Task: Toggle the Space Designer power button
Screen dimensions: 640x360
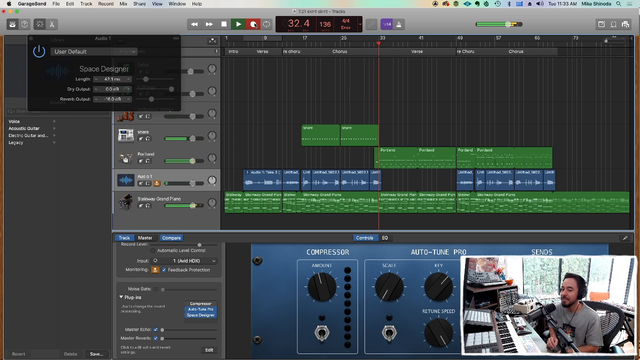Action: [x=39, y=51]
